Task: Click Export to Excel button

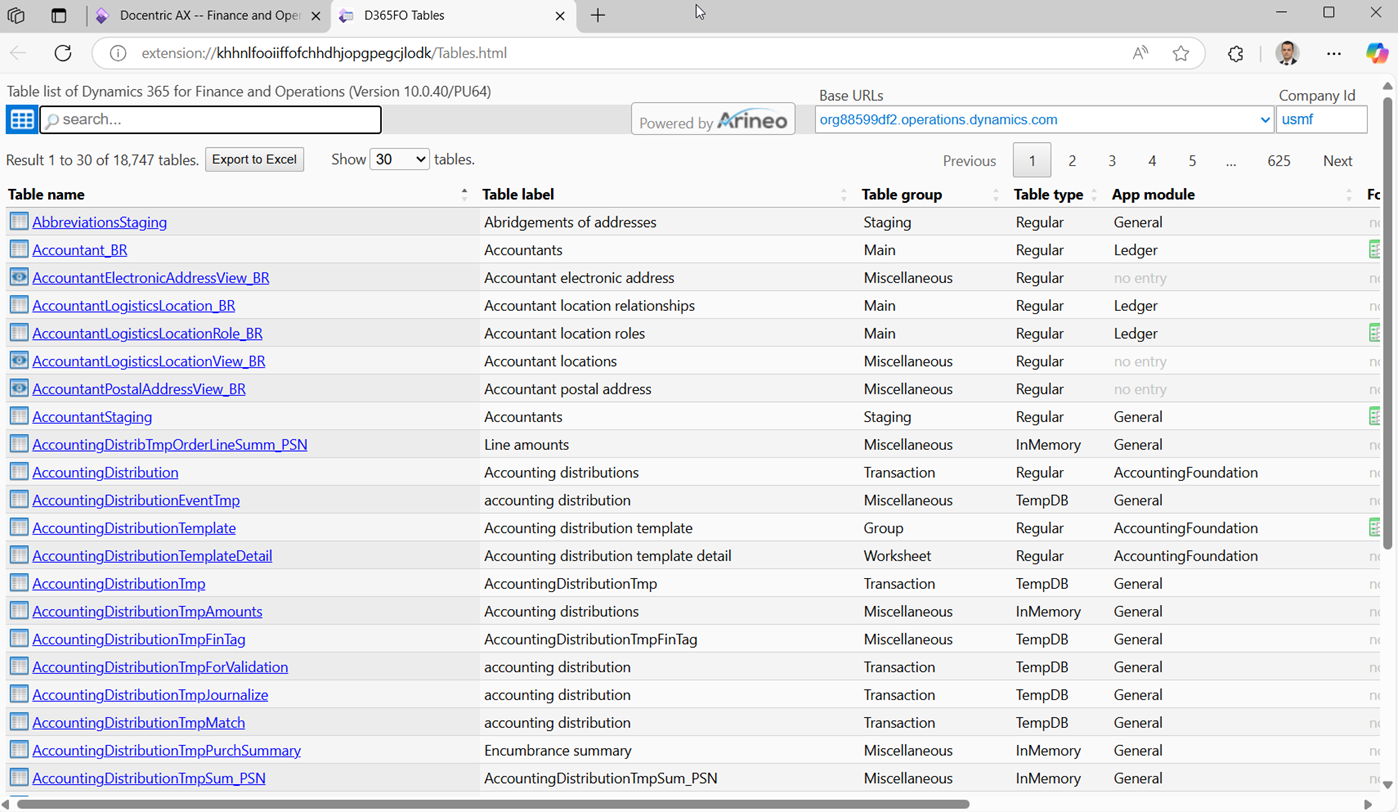Action: 255,159
